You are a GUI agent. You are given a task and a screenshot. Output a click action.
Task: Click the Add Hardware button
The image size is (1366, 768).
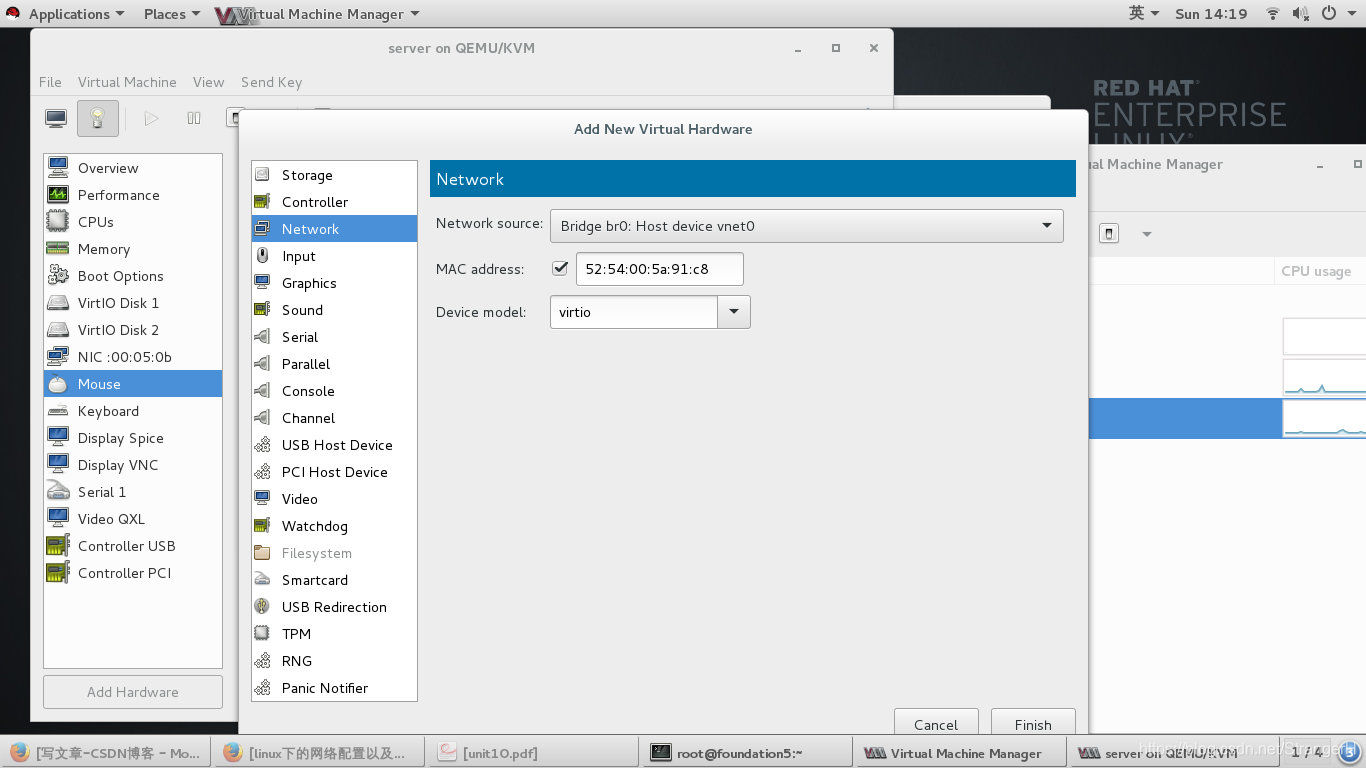pos(133,692)
